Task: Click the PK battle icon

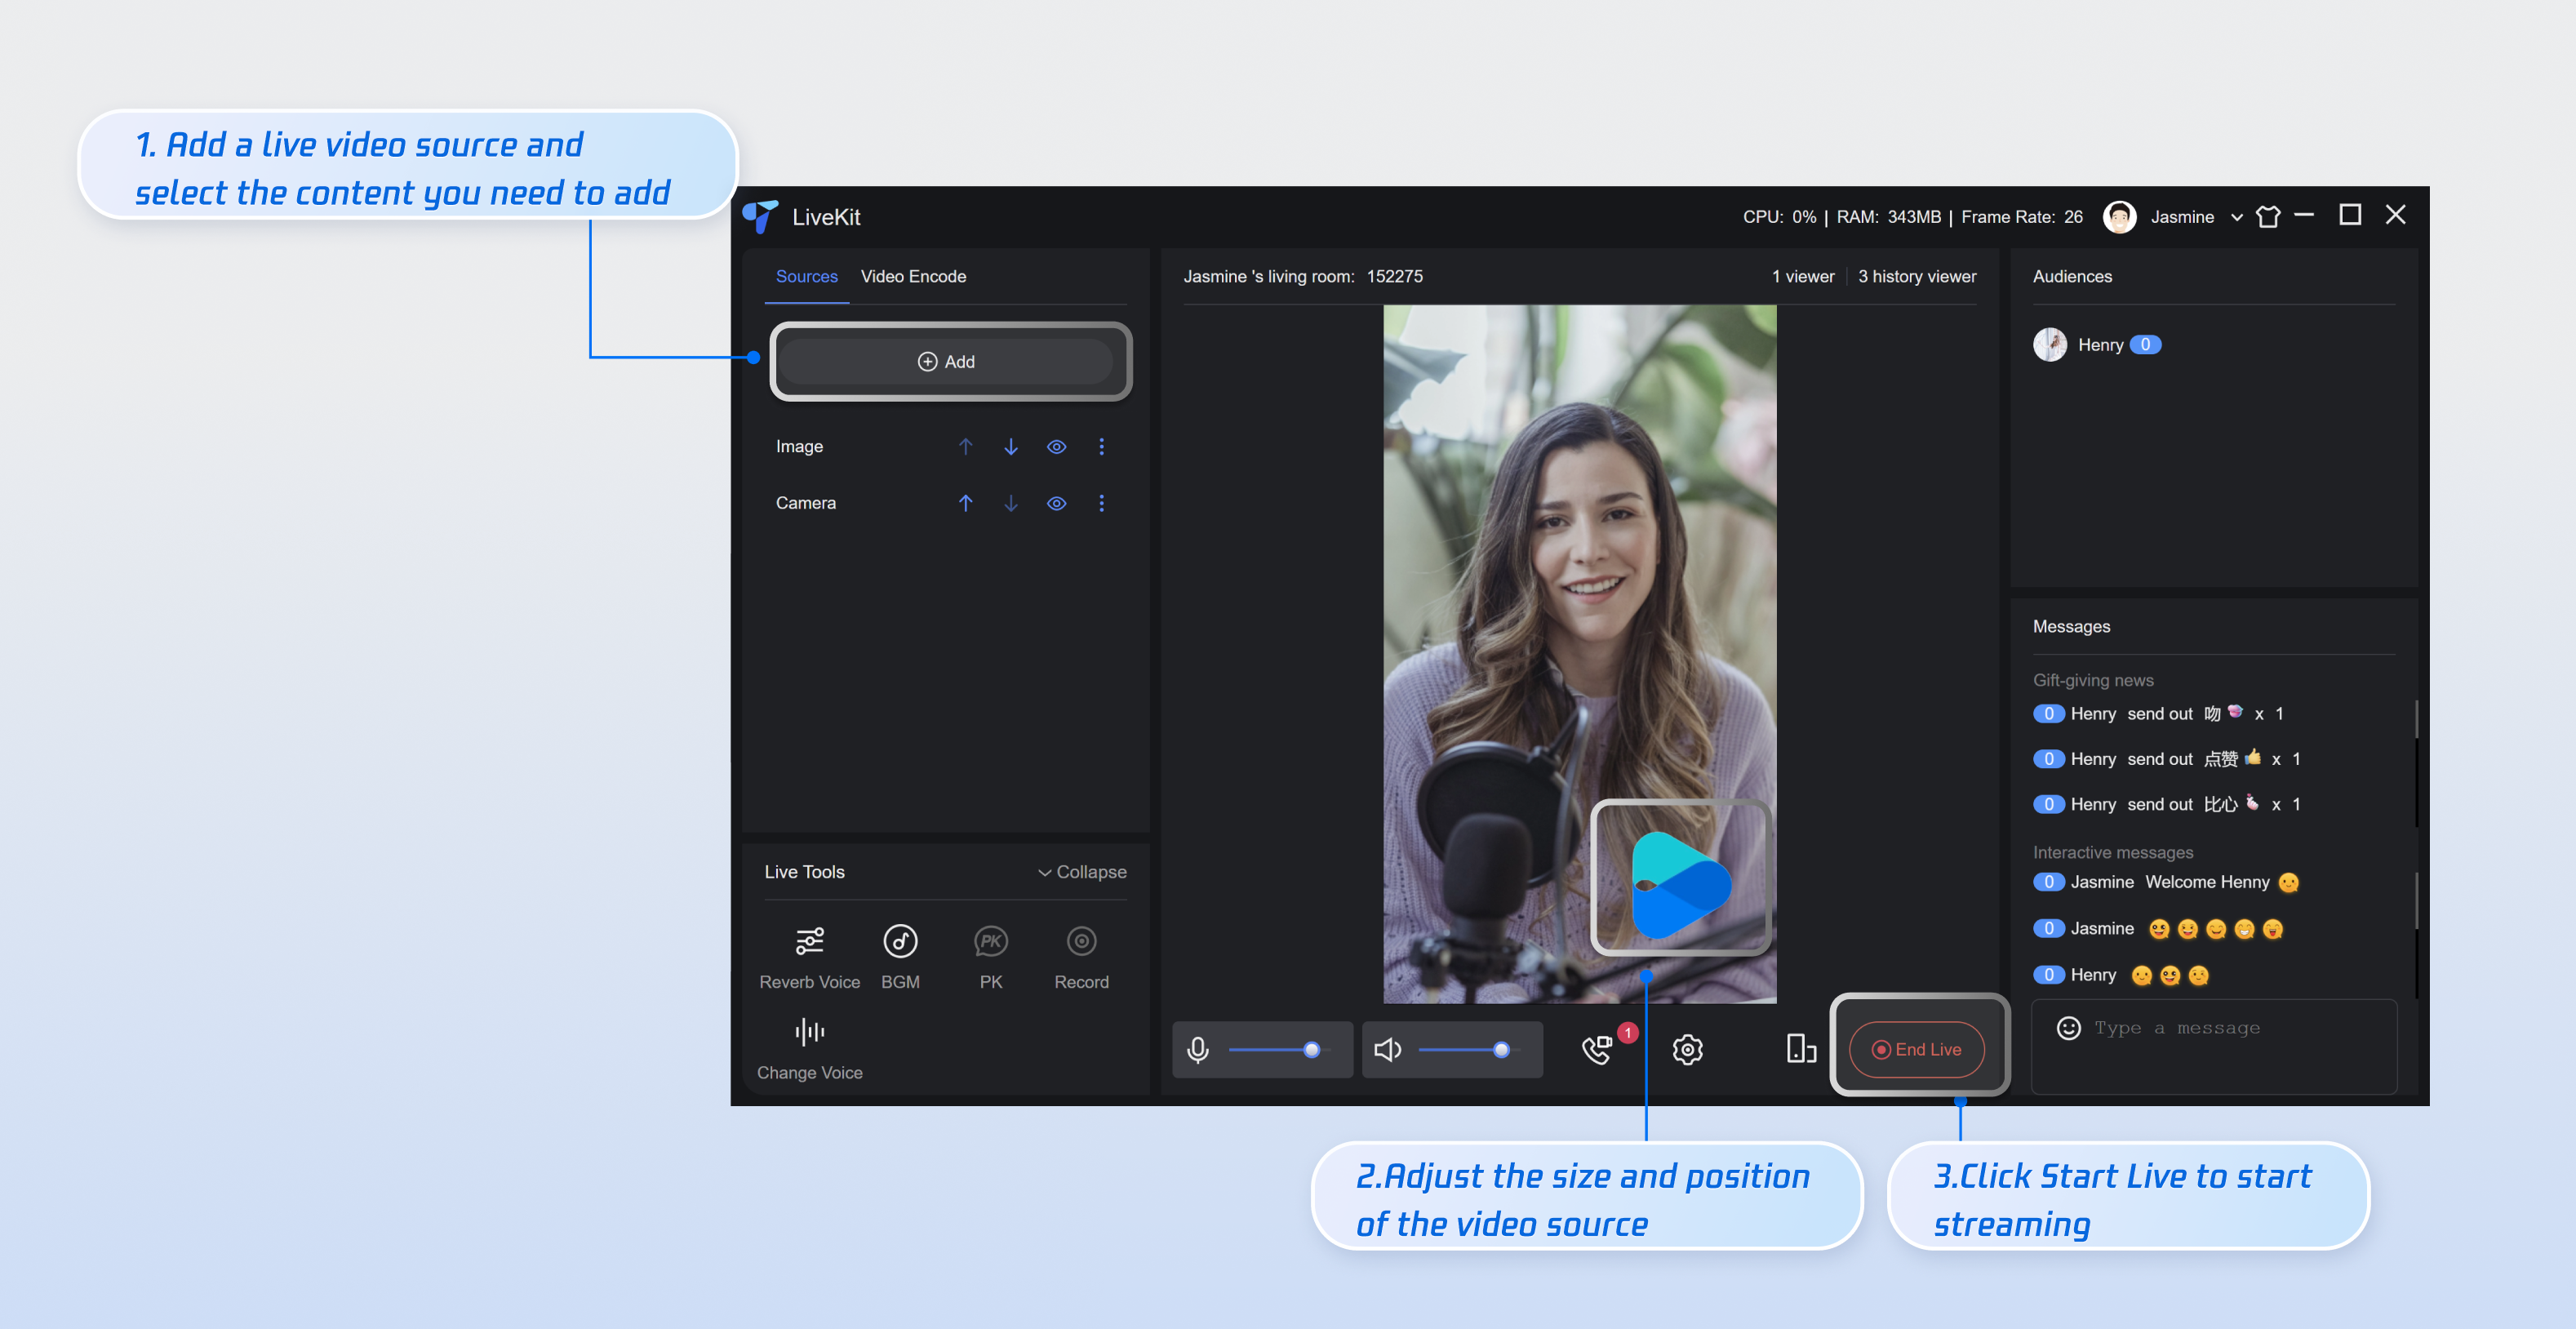Action: (x=990, y=942)
